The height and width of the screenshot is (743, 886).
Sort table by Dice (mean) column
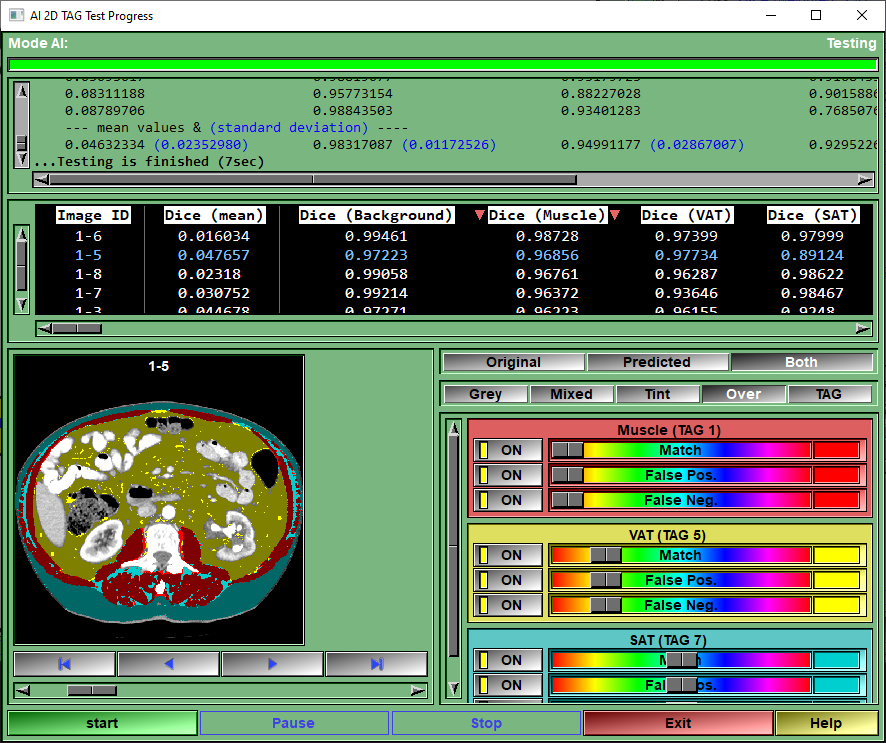pyautogui.click(x=214, y=215)
